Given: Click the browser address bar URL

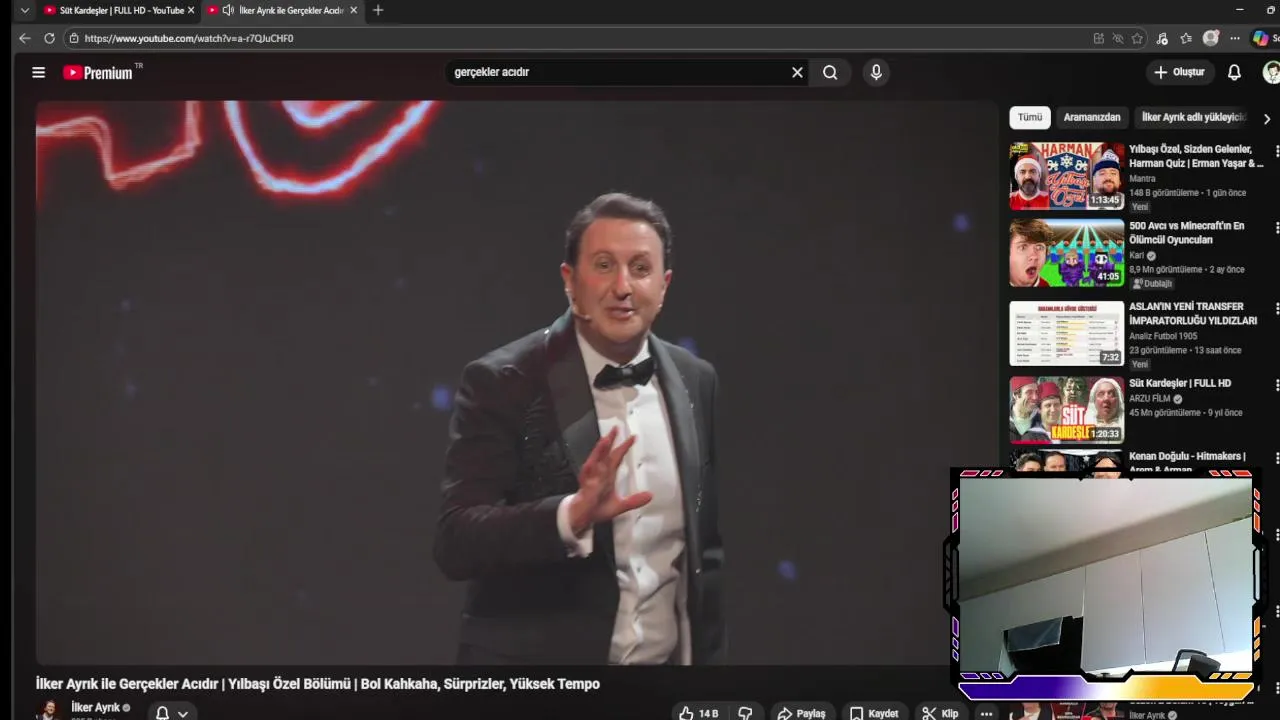Looking at the screenshot, I should [189, 38].
